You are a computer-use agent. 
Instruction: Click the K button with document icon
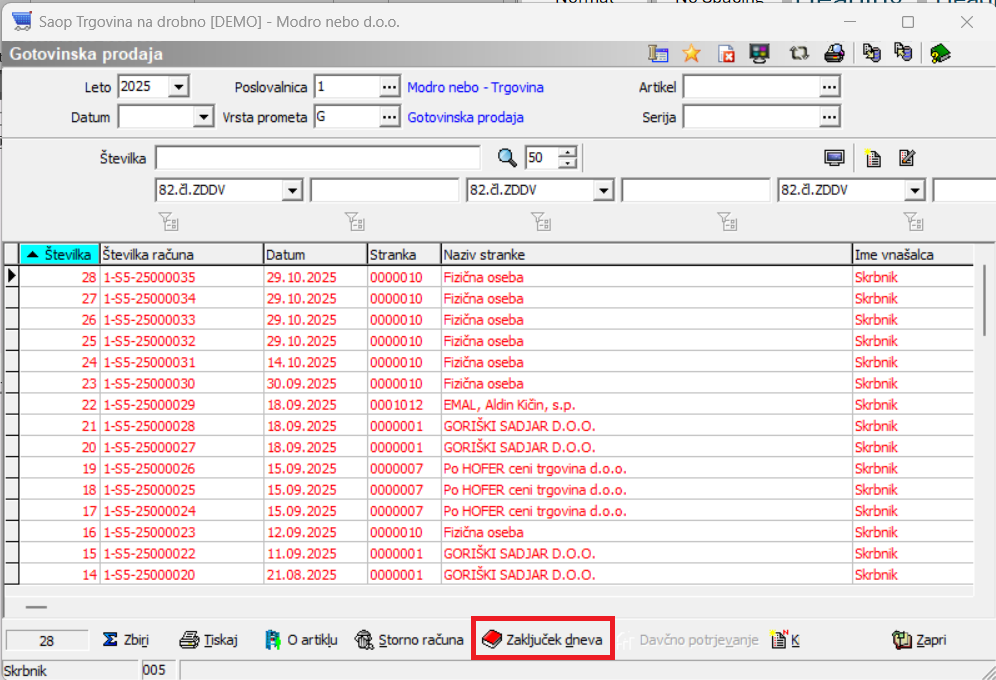tap(784, 639)
